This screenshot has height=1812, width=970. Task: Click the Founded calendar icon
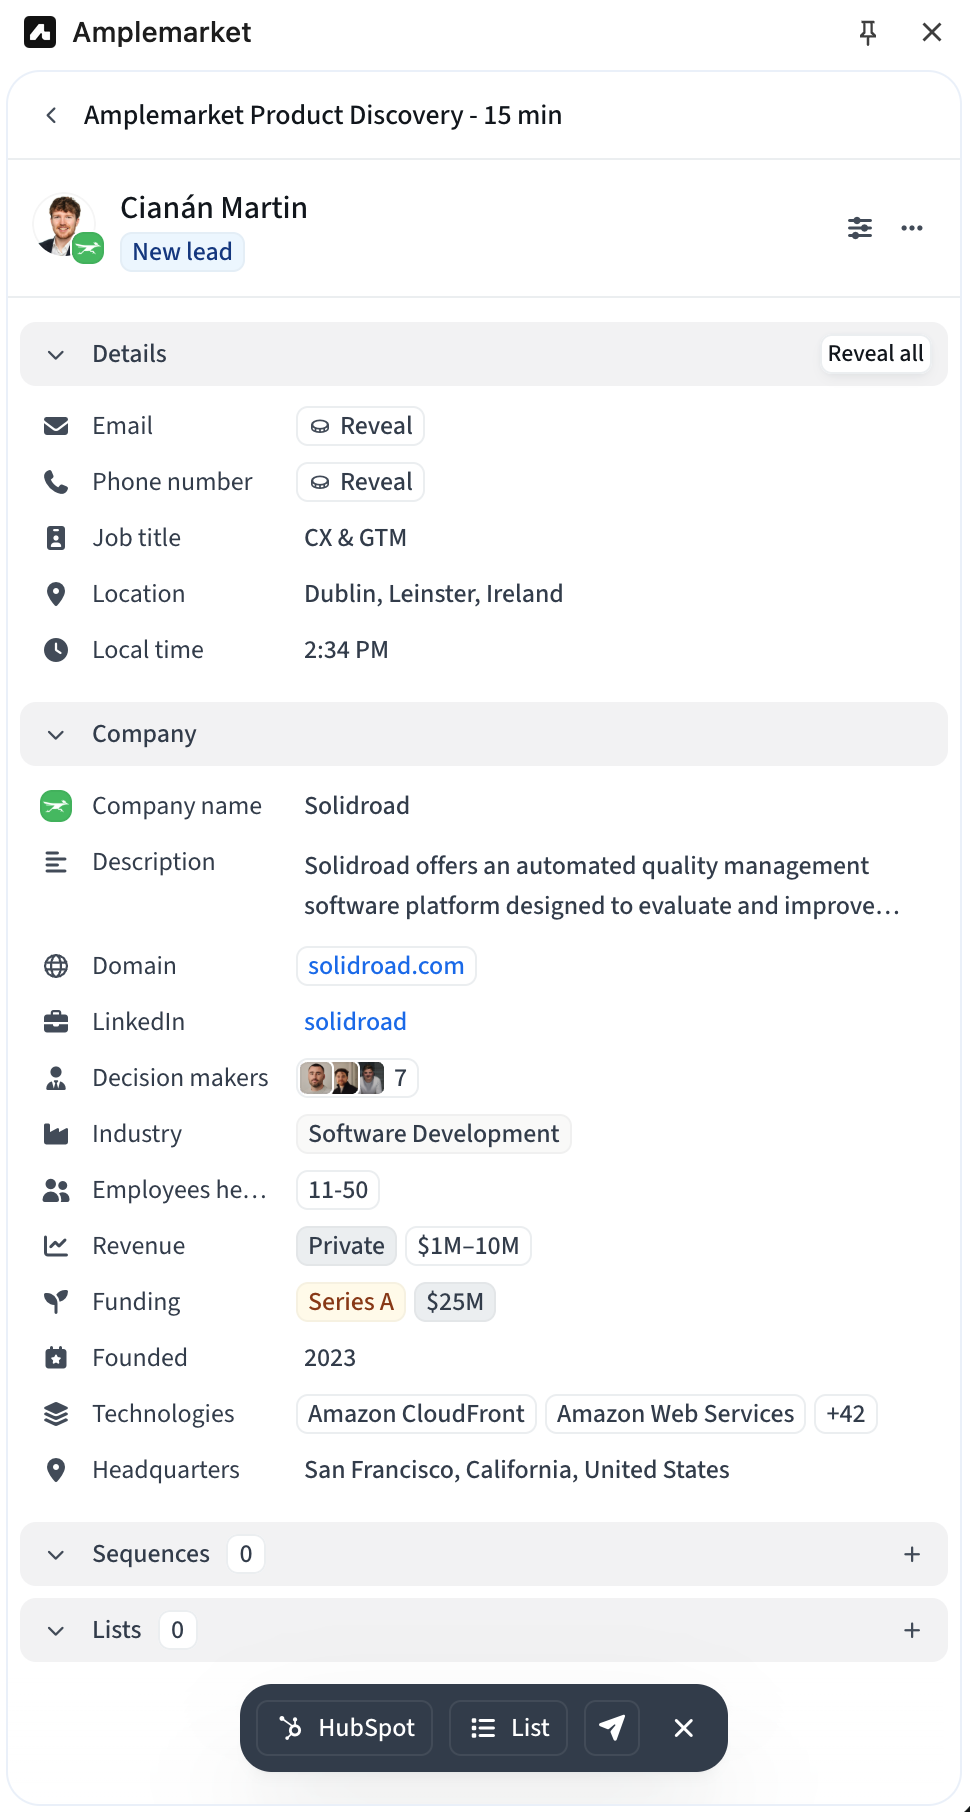[56, 1358]
